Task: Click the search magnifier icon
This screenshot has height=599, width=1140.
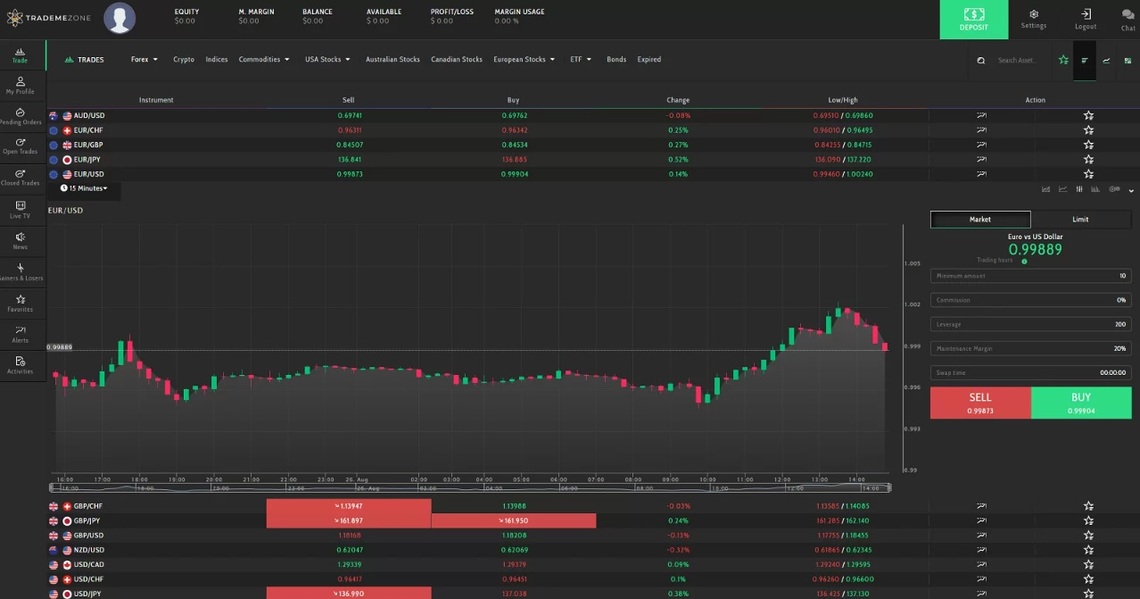Action: [x=981, y=60]
